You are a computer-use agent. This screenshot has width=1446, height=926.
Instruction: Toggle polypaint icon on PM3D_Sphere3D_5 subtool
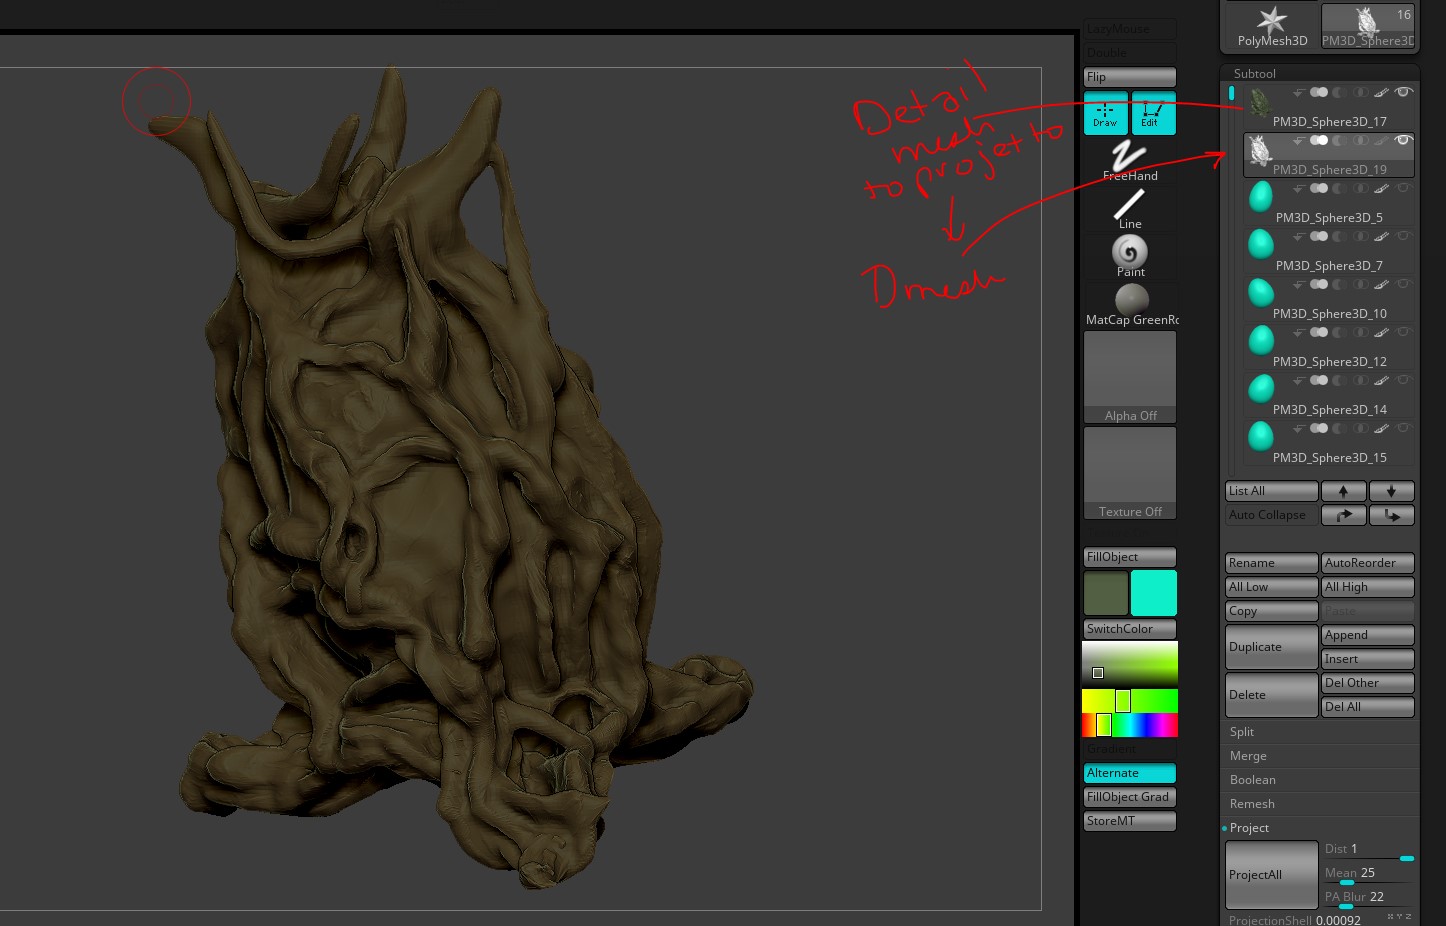point(1382,189)
